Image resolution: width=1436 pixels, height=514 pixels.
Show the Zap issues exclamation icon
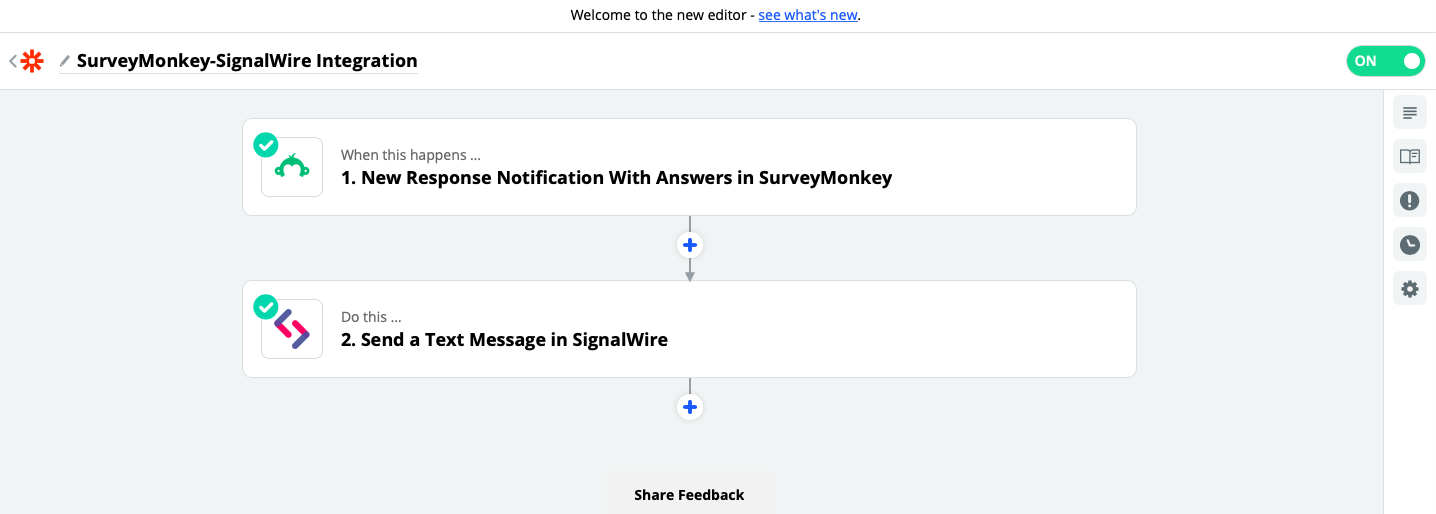[x=1410, y=200]
